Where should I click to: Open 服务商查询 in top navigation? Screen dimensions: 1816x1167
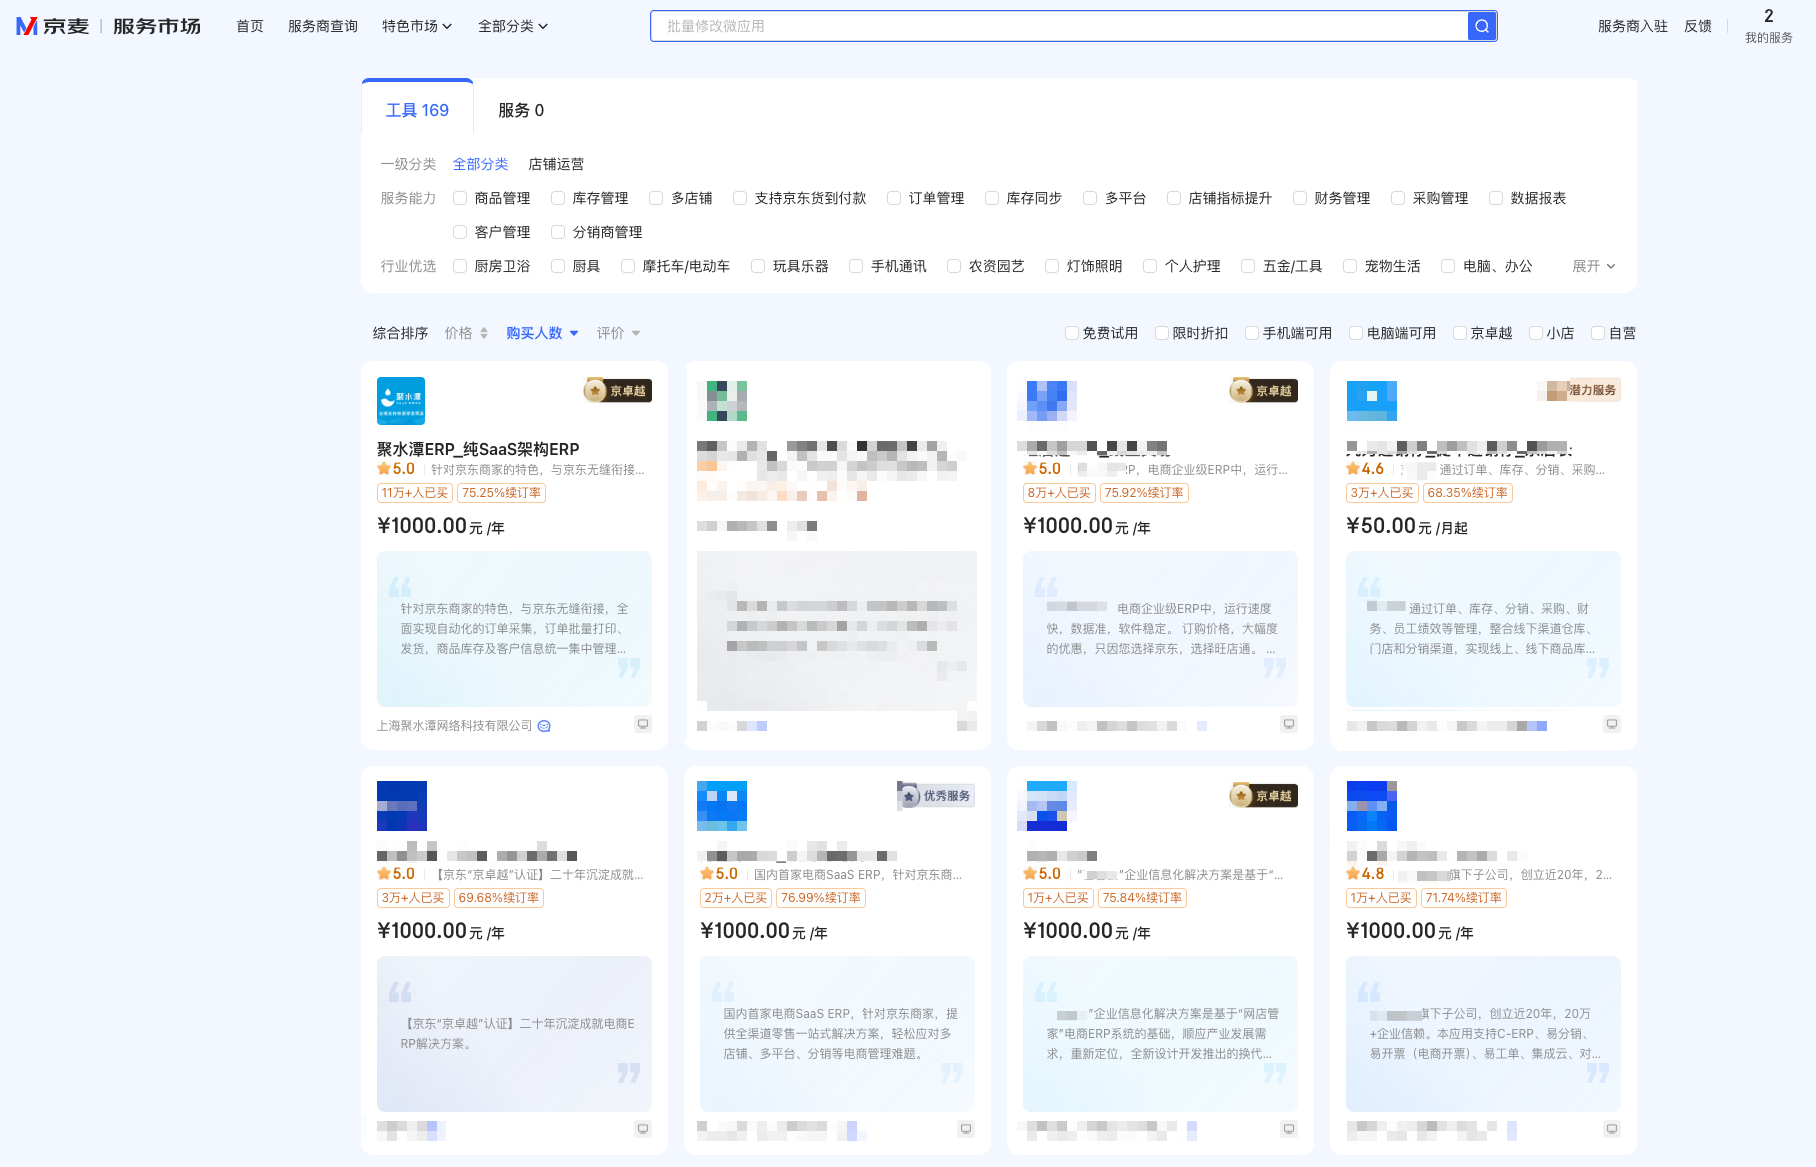pos(322,26)
